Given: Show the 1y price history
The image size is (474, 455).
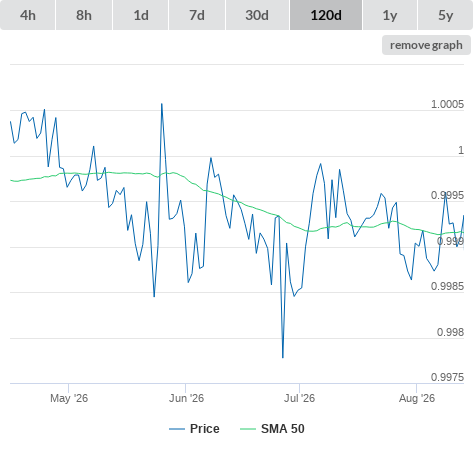Looking at the screenshot, I should [390, 15].
